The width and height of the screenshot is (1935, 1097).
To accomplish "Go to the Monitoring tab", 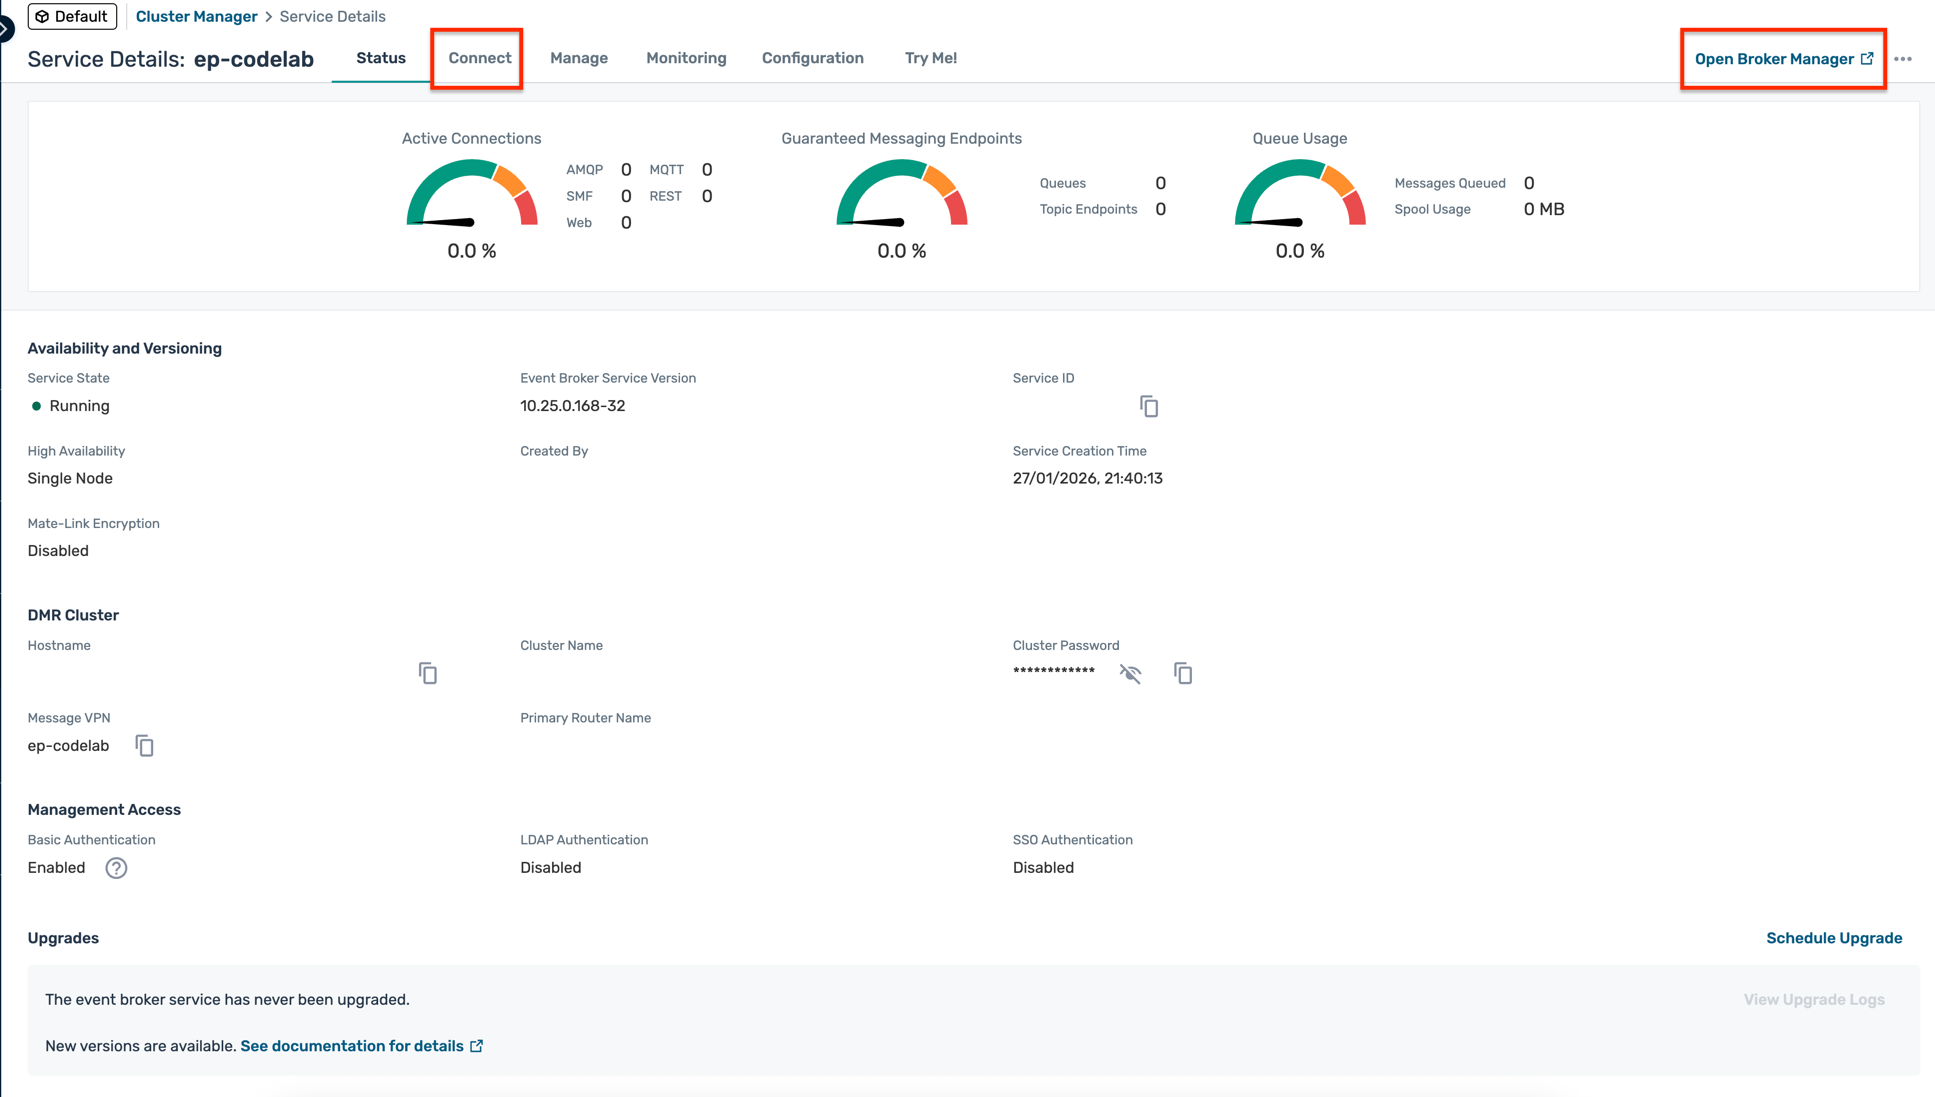I will point(686,58).
